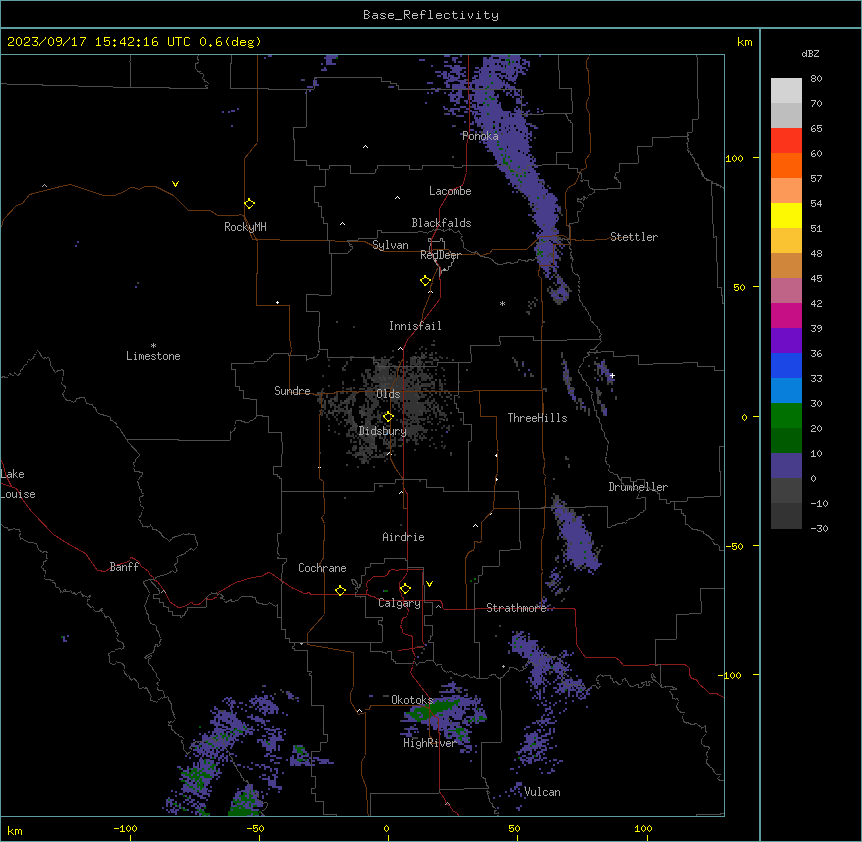Click the Innisfail label

point(415,326)
